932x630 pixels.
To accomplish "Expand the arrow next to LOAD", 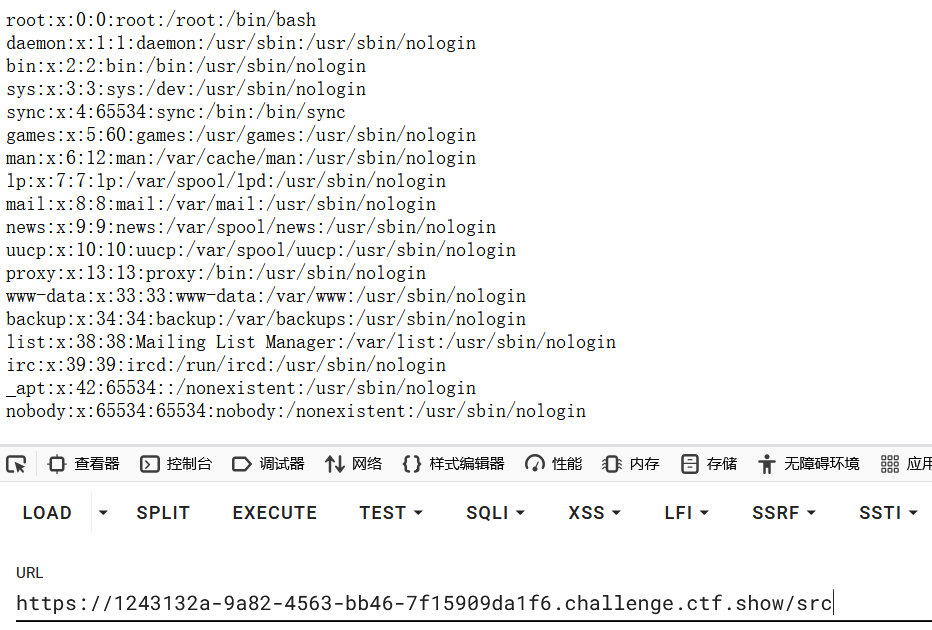I will (102, 513).
